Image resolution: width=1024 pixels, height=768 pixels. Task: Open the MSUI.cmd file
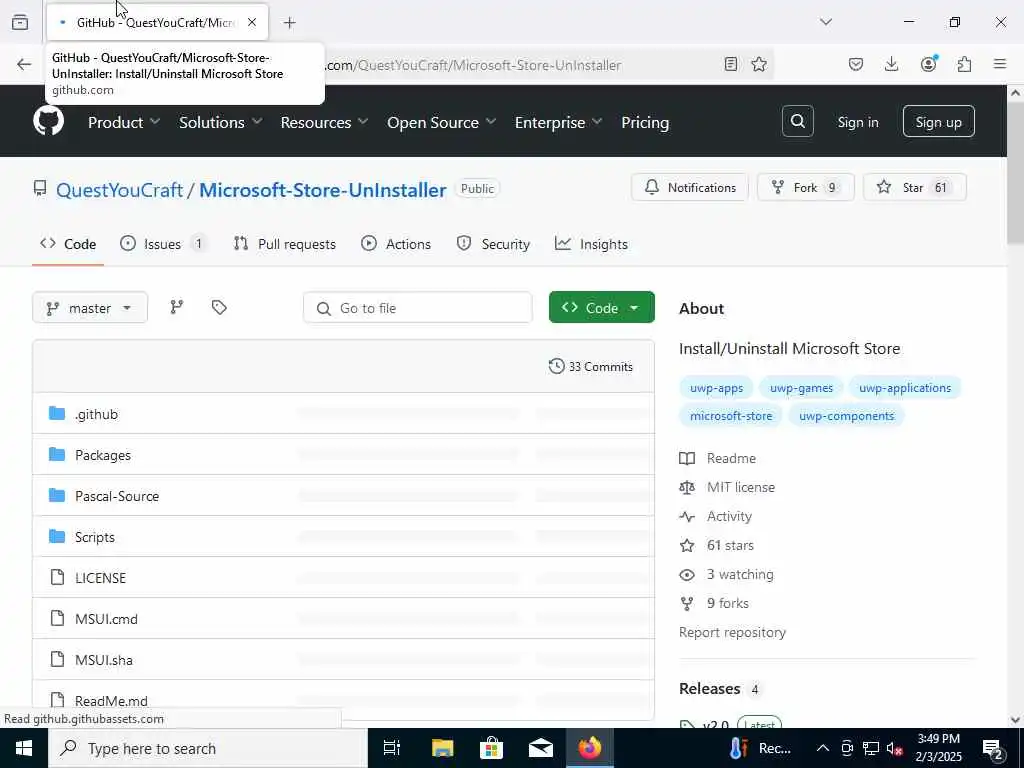[106, 619]
